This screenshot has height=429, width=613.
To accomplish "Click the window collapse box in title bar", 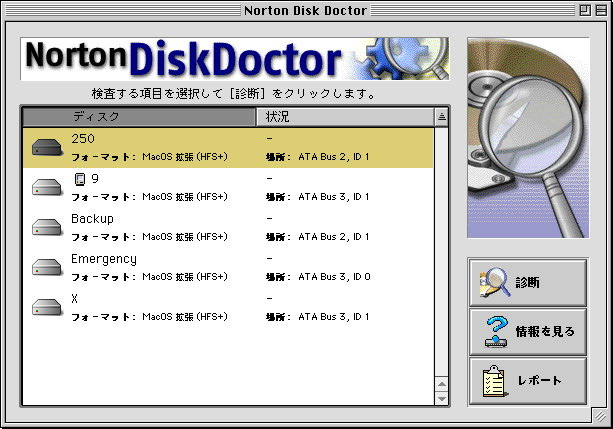I will (x=601, y=10).
